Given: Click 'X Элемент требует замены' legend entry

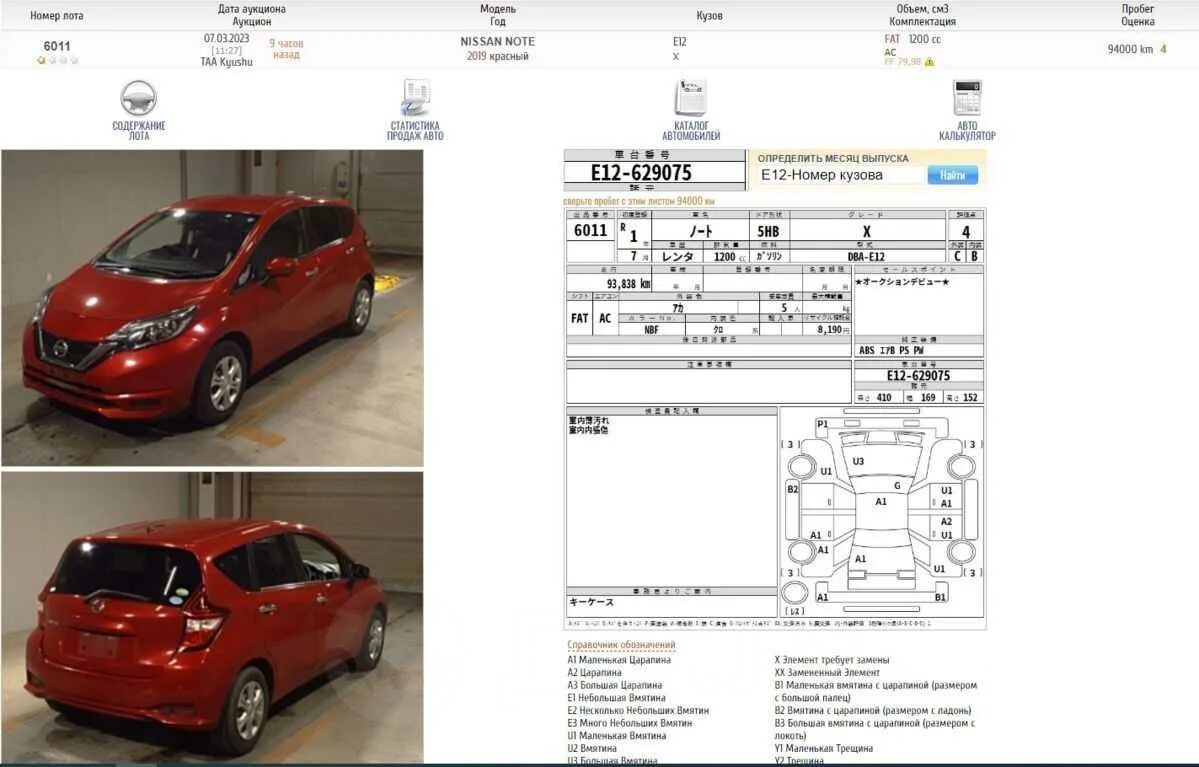Looking at the screenshot, I should 832,660.
